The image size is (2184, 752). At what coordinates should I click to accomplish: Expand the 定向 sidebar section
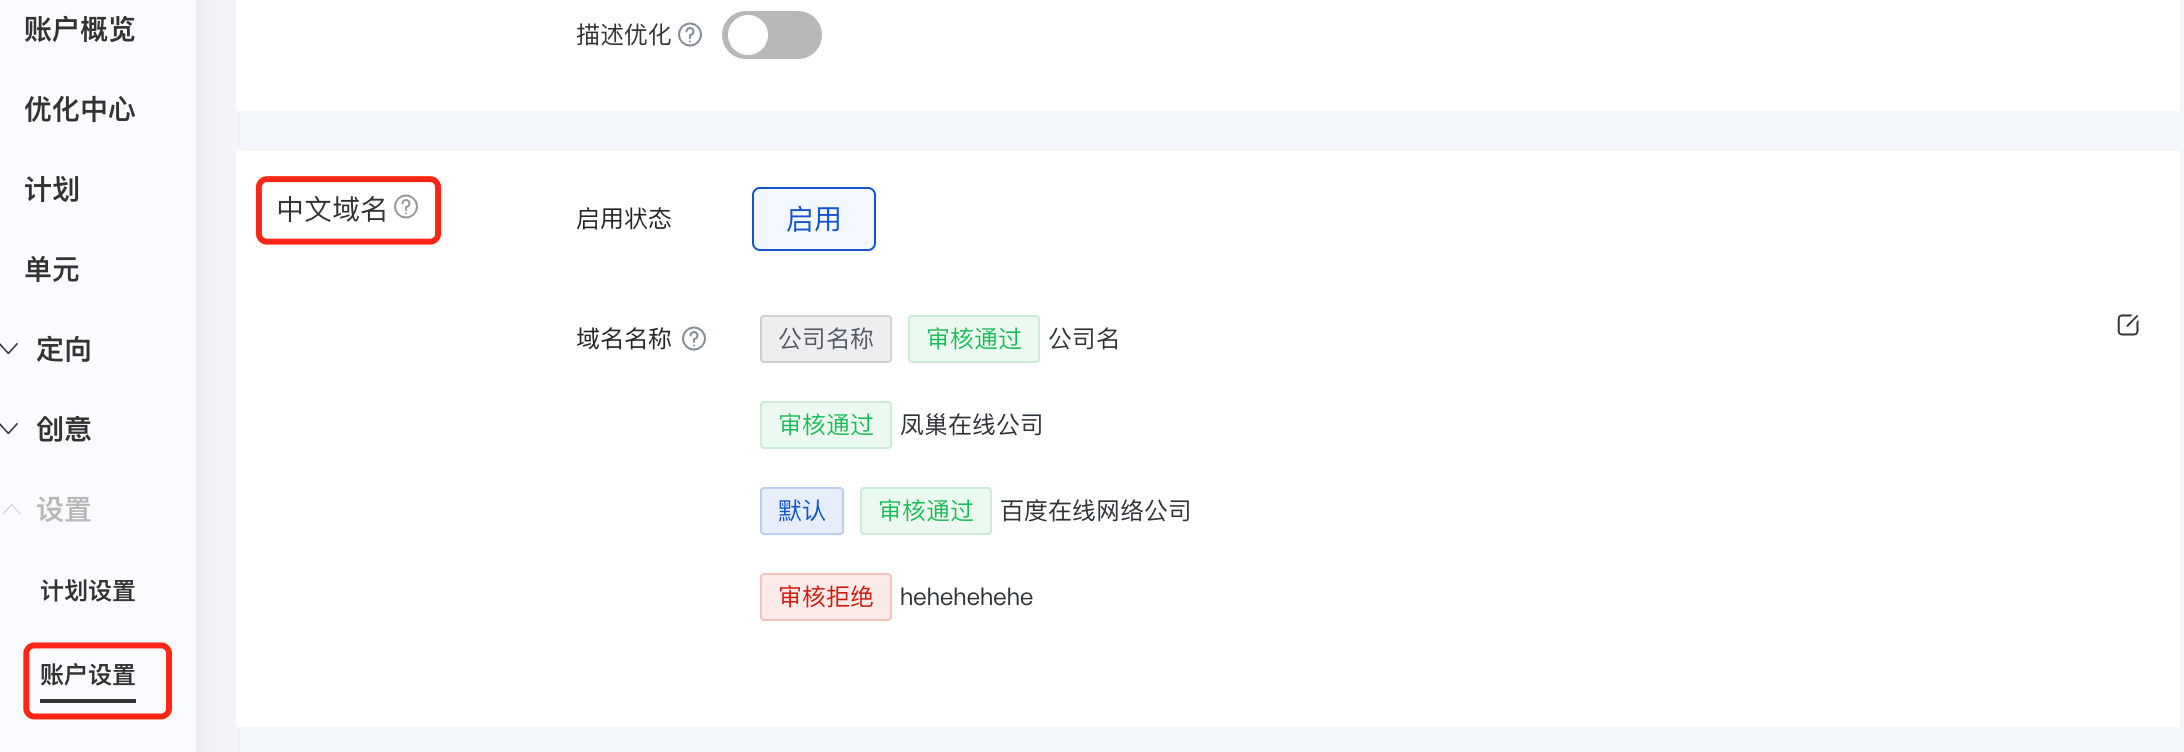pos(48,349)
